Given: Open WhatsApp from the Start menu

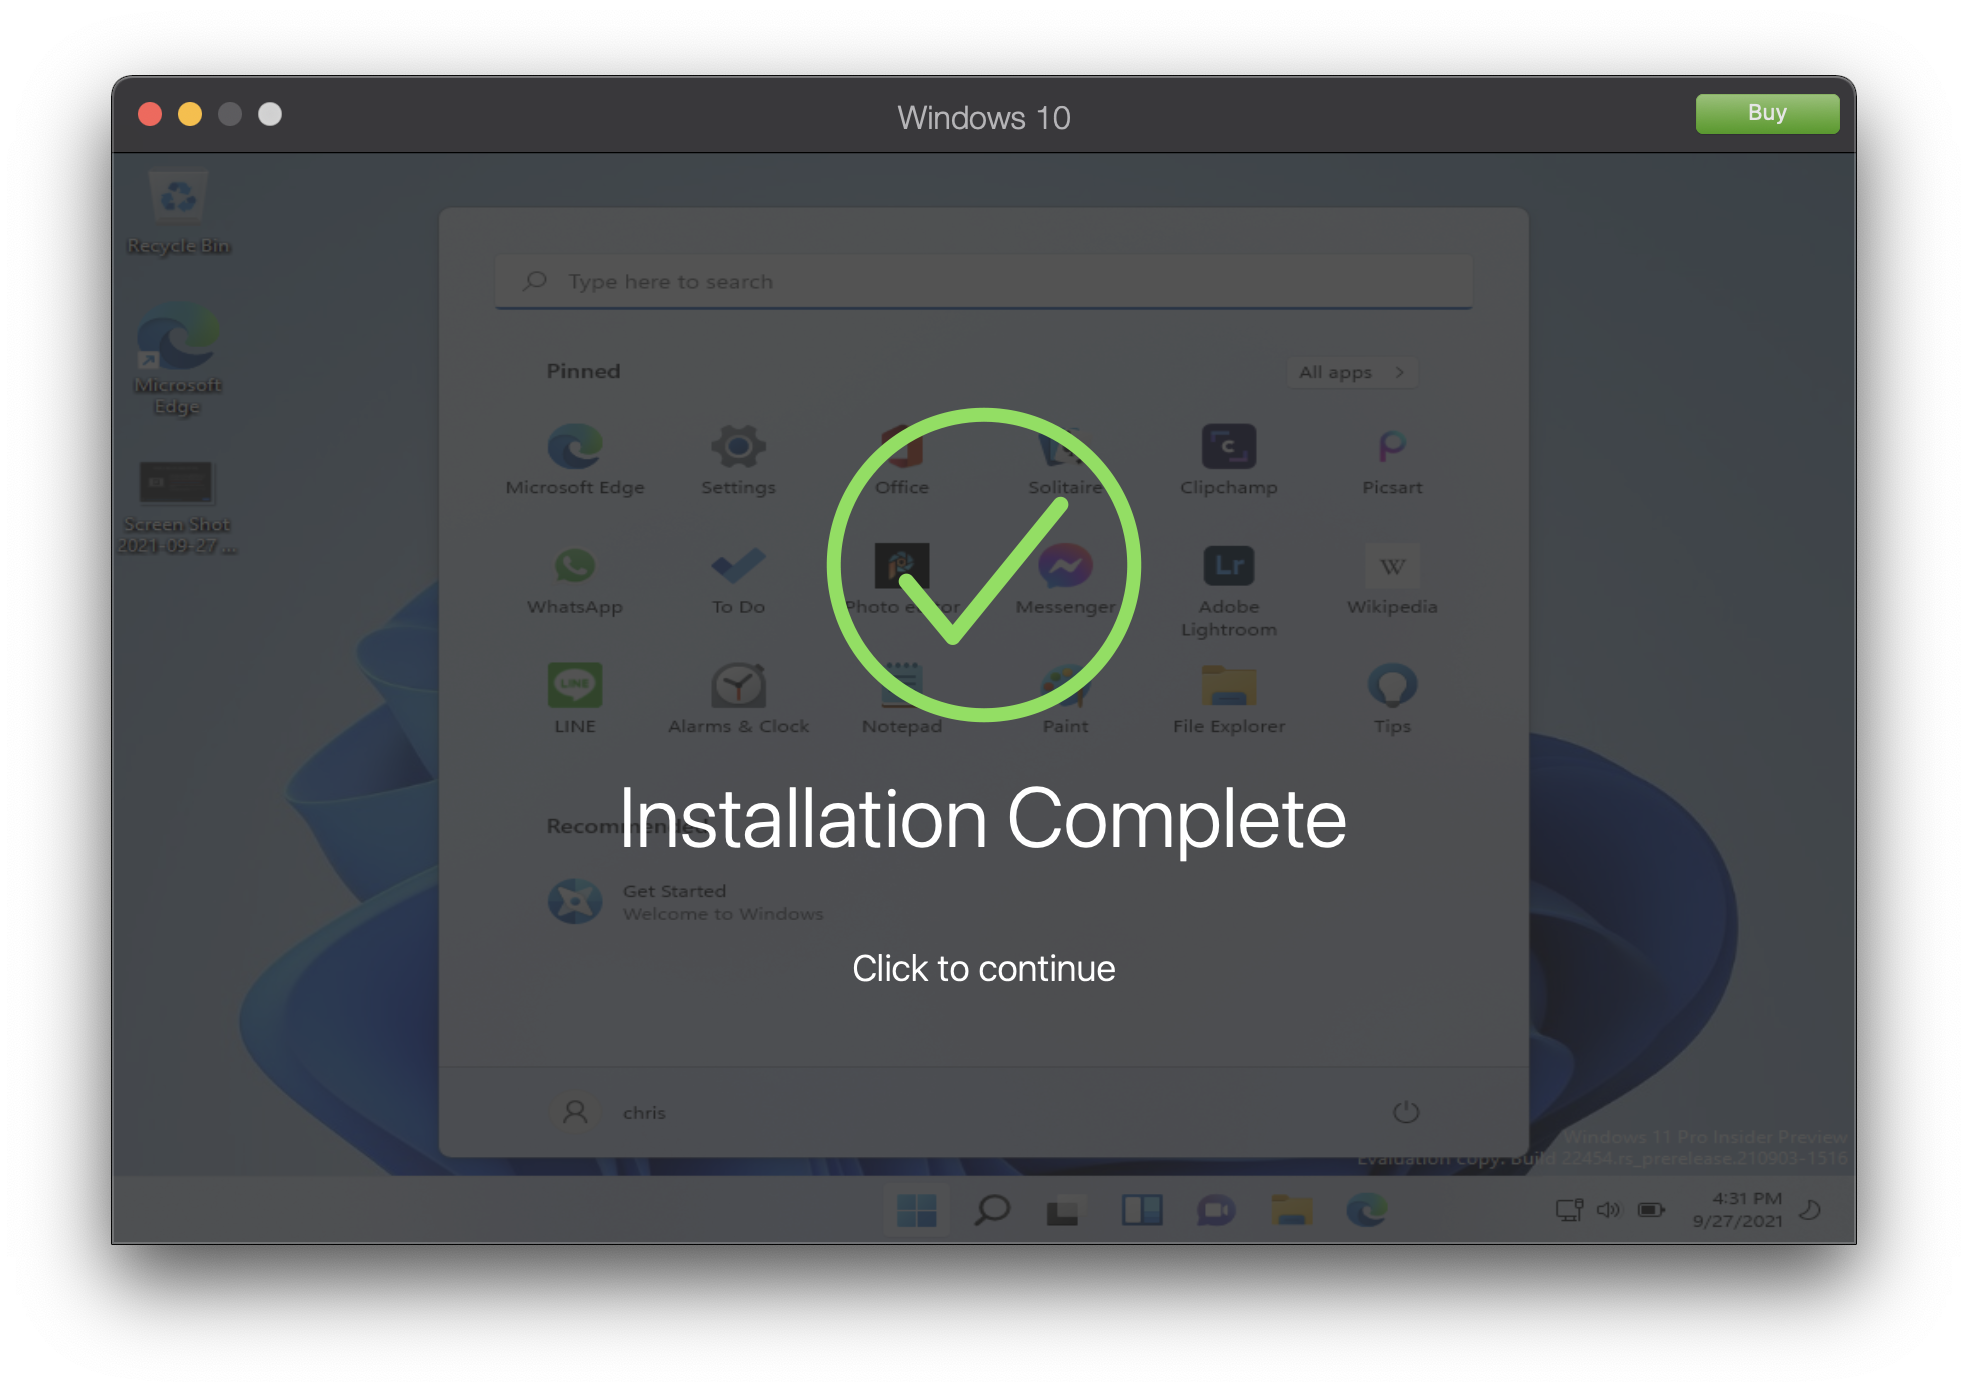Looking at the screenshot, I should (575, 580).
